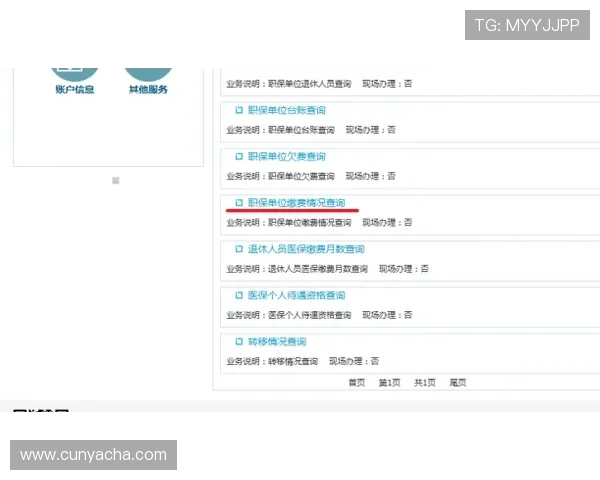The image size is (600, 480).
Task: Click icon beside 职保单位缴费情况查询
Action: 239,202
